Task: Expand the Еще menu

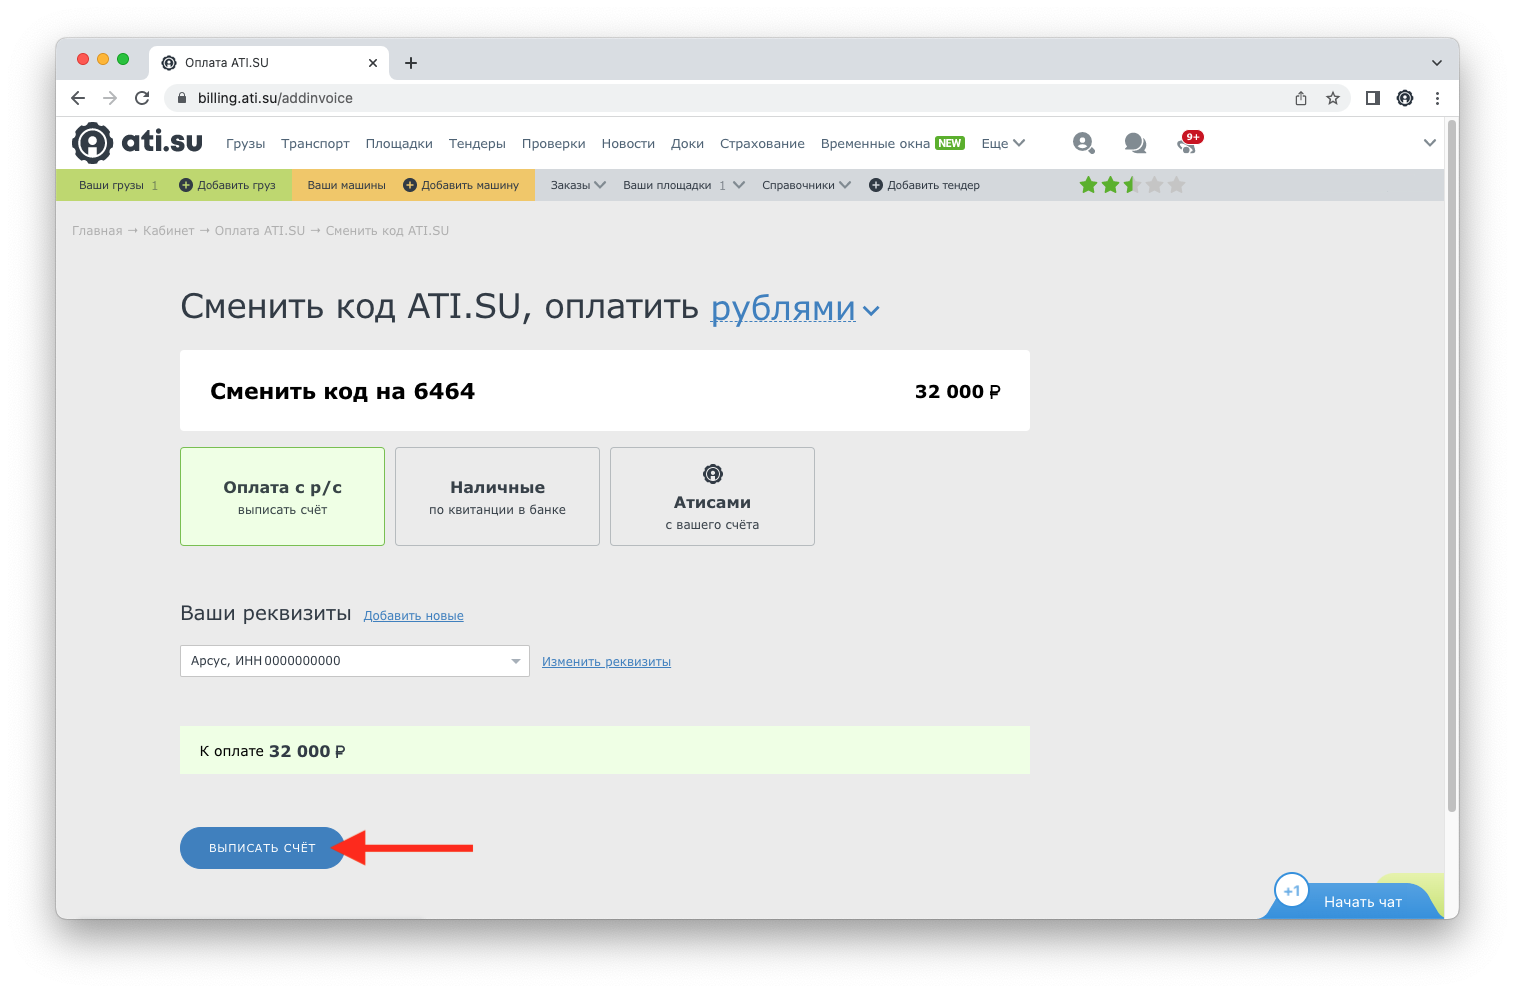Action: click(x=1003, y=143)
